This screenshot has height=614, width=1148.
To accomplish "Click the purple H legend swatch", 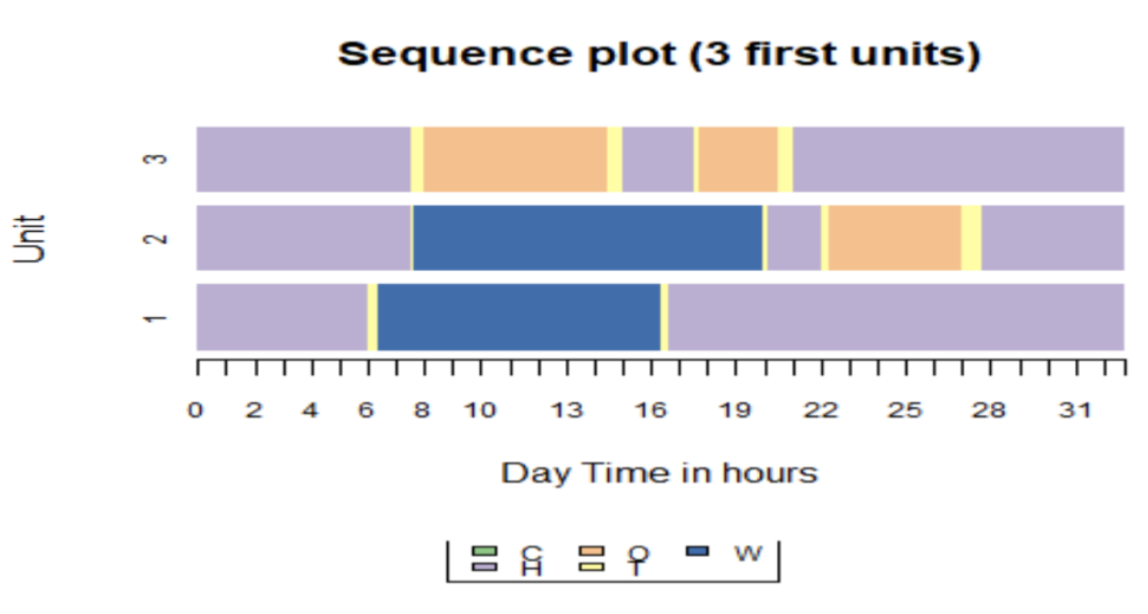I will [483, 567].
